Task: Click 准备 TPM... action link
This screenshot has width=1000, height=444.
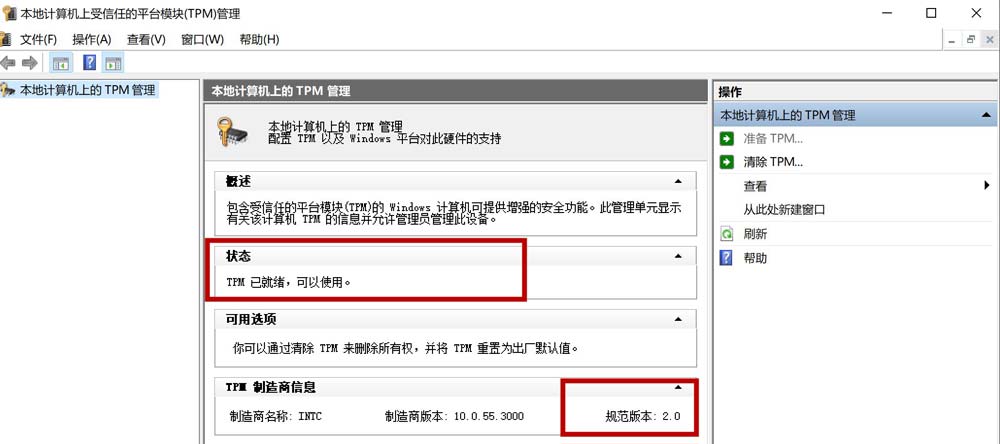Action: click(773, 138)
